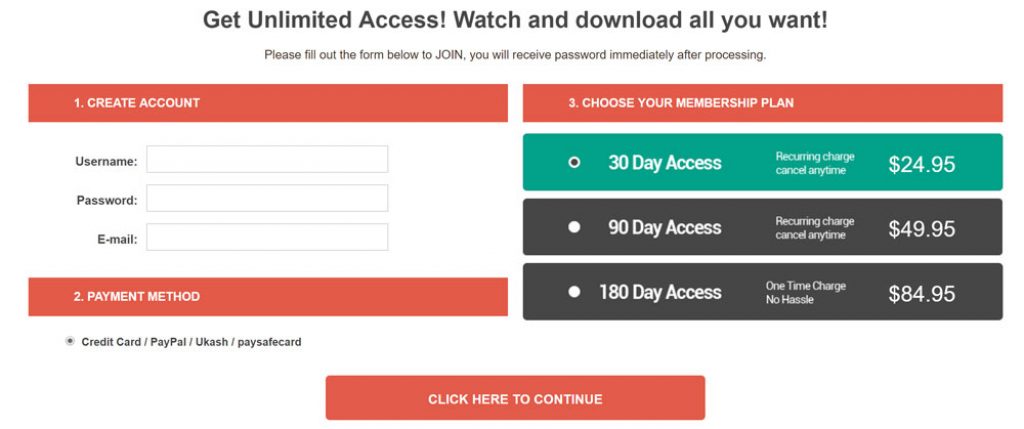Select the Credit Card / PayPal radio button
1024x429 pixels.
click(x=70, y=341)
